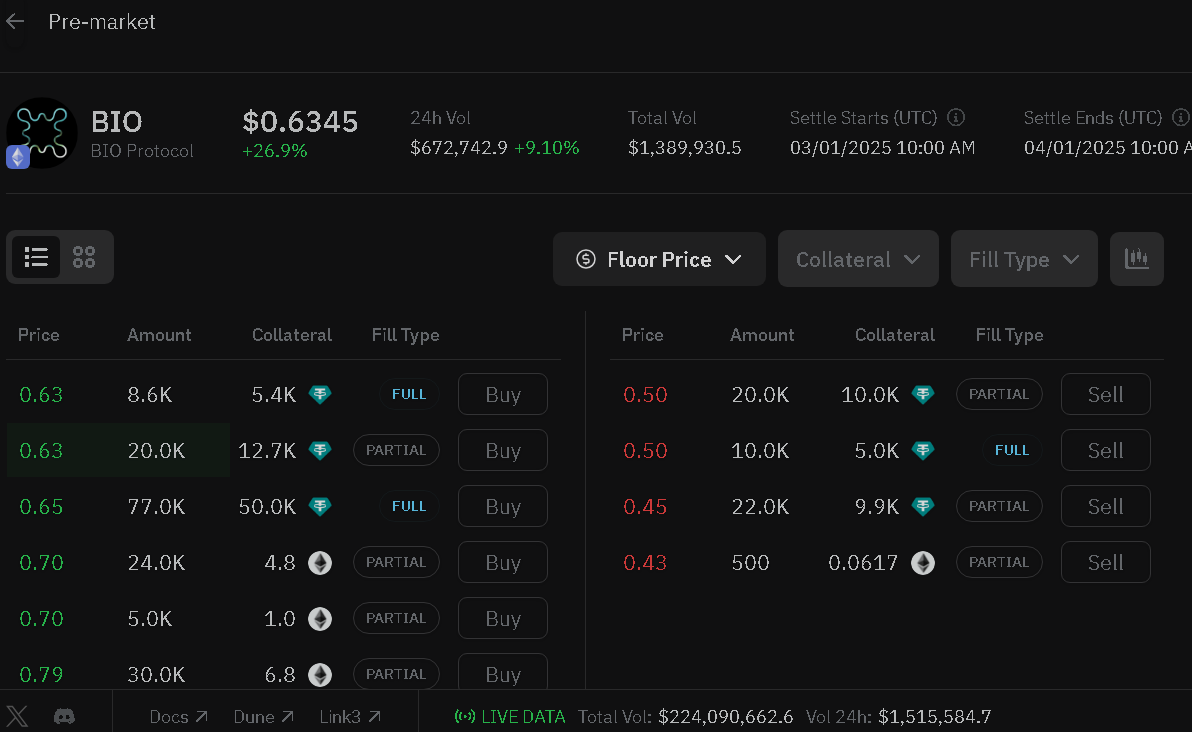Open the X (Twitter) icon in footer
The width and height of the screenshot is (1192, 732).
point(17,716)
